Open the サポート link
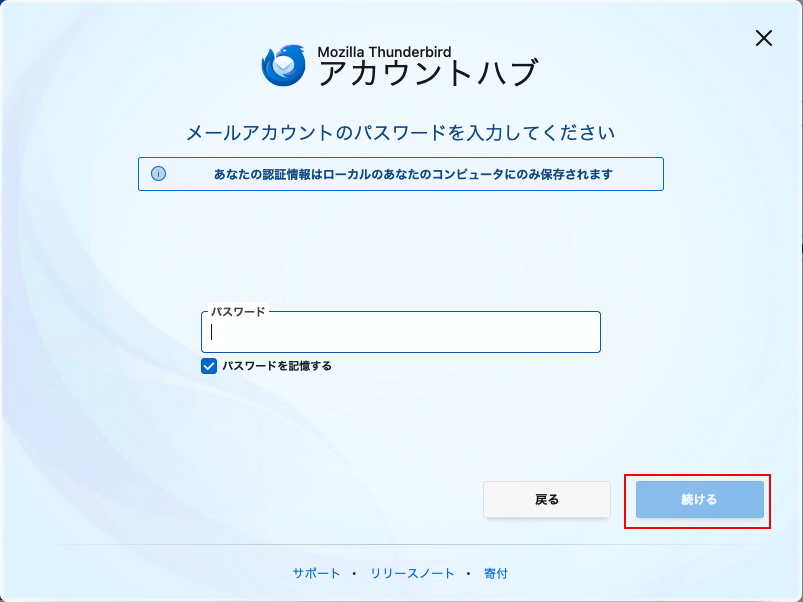The width and height of the screenshot is (803, 602). point(316,573)
